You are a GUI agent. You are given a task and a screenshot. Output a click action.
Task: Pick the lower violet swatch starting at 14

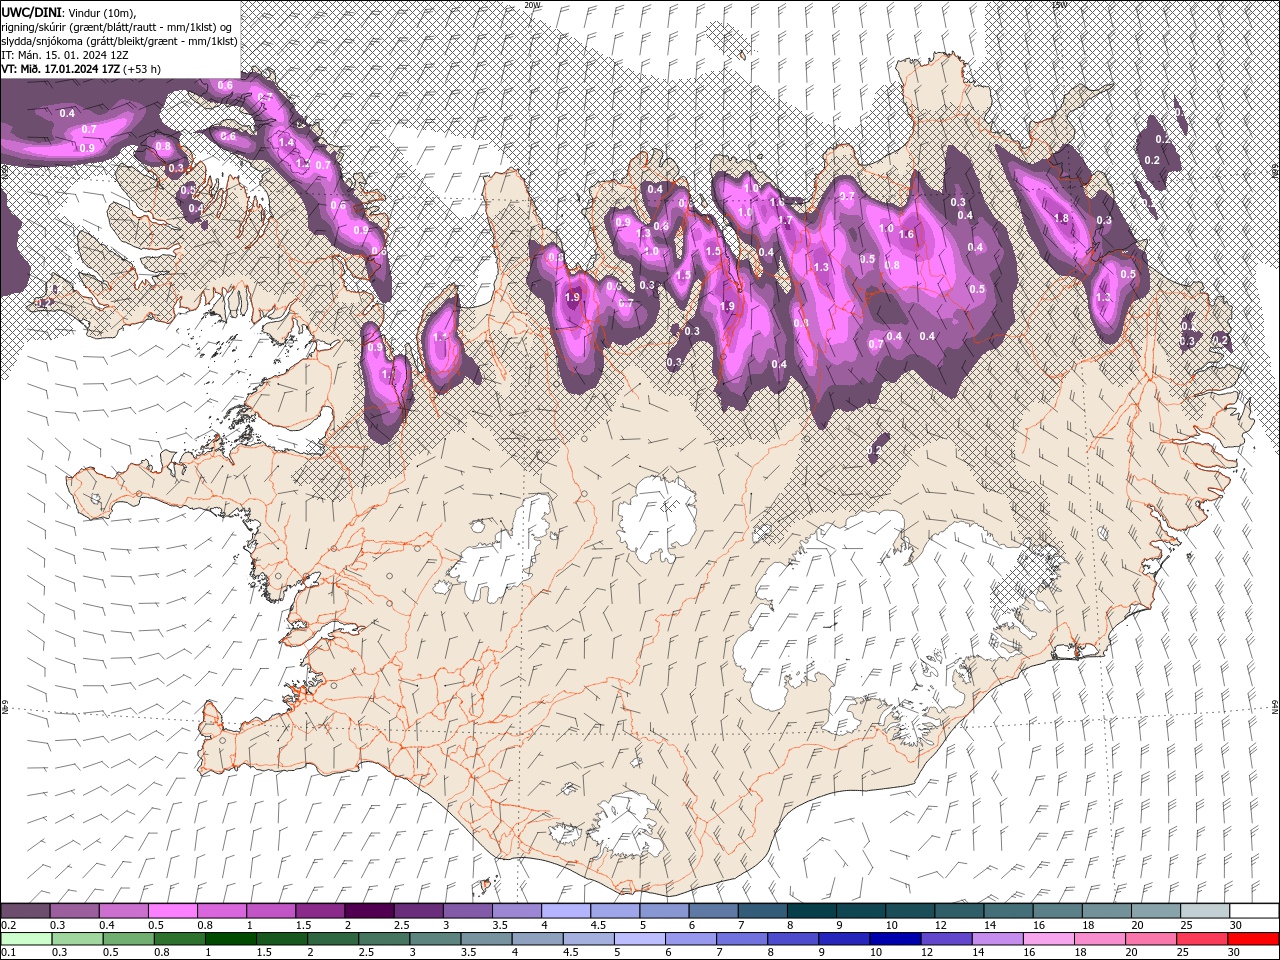(997, 939)
